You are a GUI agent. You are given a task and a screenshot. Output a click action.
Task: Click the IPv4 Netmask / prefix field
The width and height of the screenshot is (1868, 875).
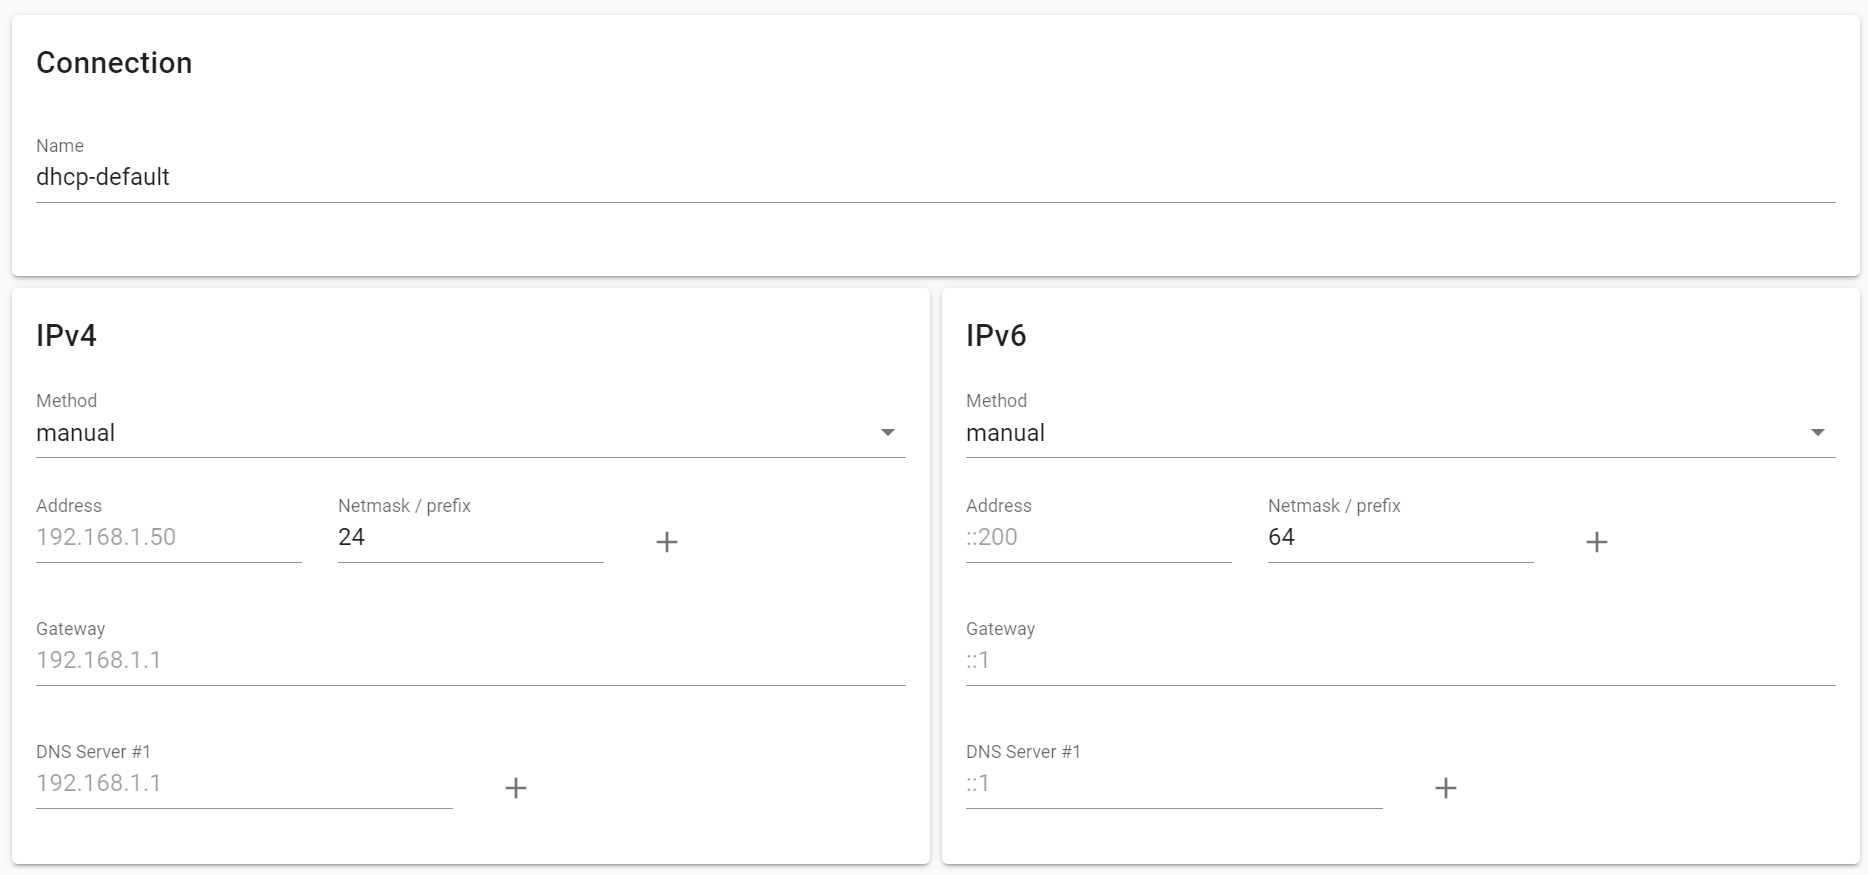(470, 537)
